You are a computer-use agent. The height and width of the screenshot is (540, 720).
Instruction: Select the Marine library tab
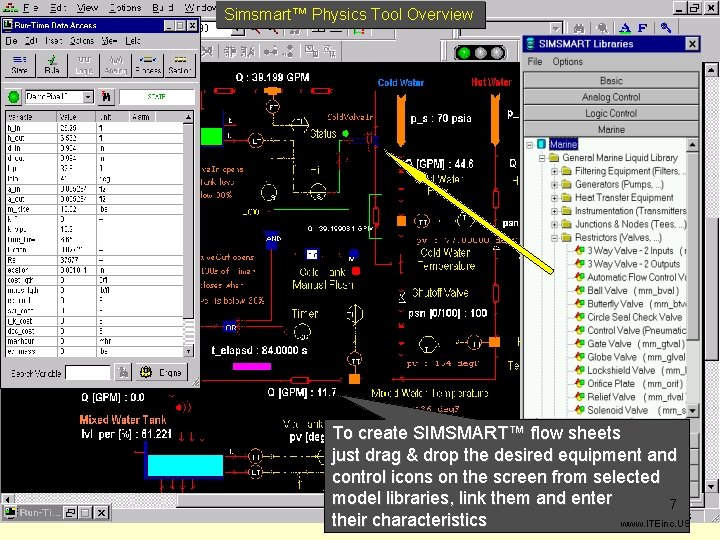pyautogui.click(x=611, y=129)
